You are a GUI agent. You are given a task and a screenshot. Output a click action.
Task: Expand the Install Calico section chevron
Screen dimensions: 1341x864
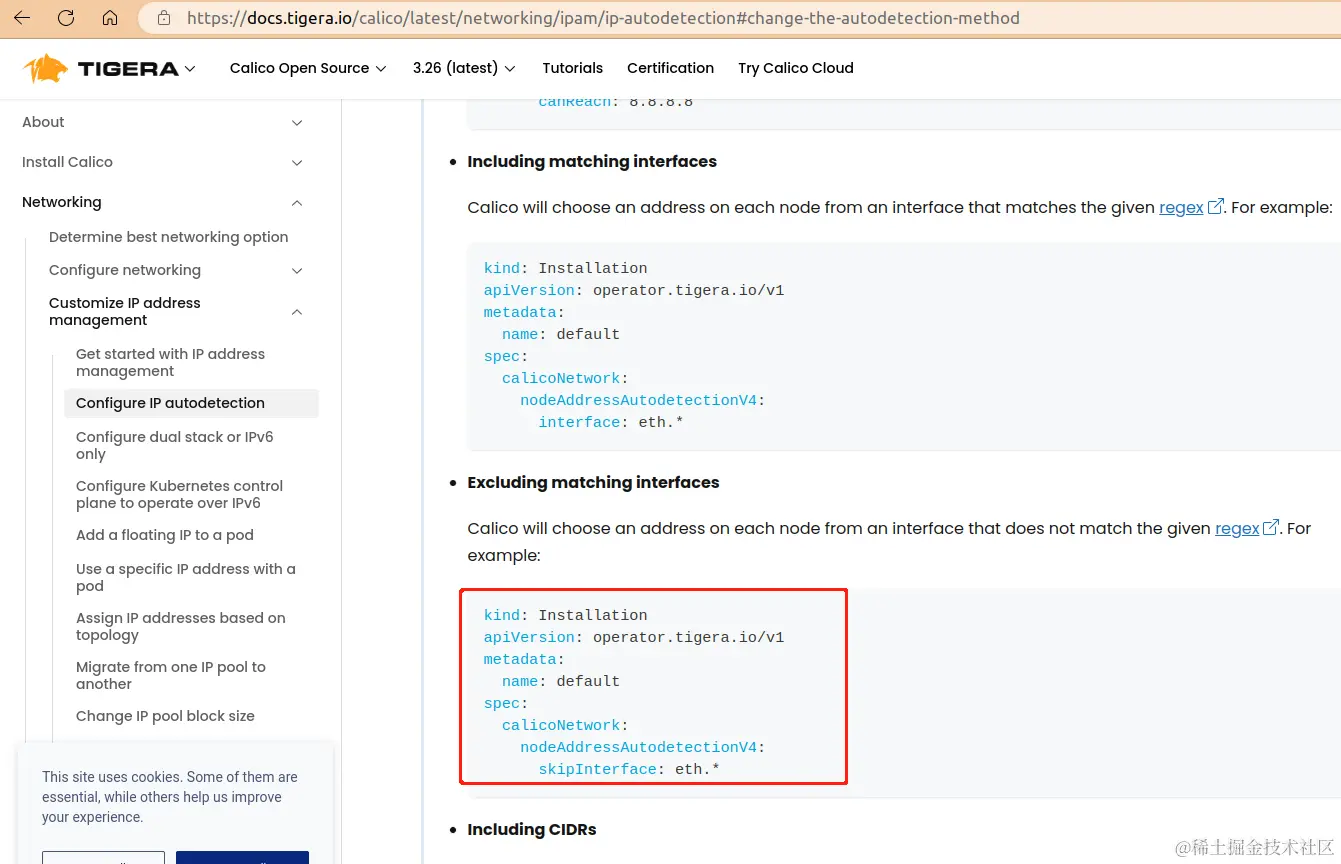(297, 162)
